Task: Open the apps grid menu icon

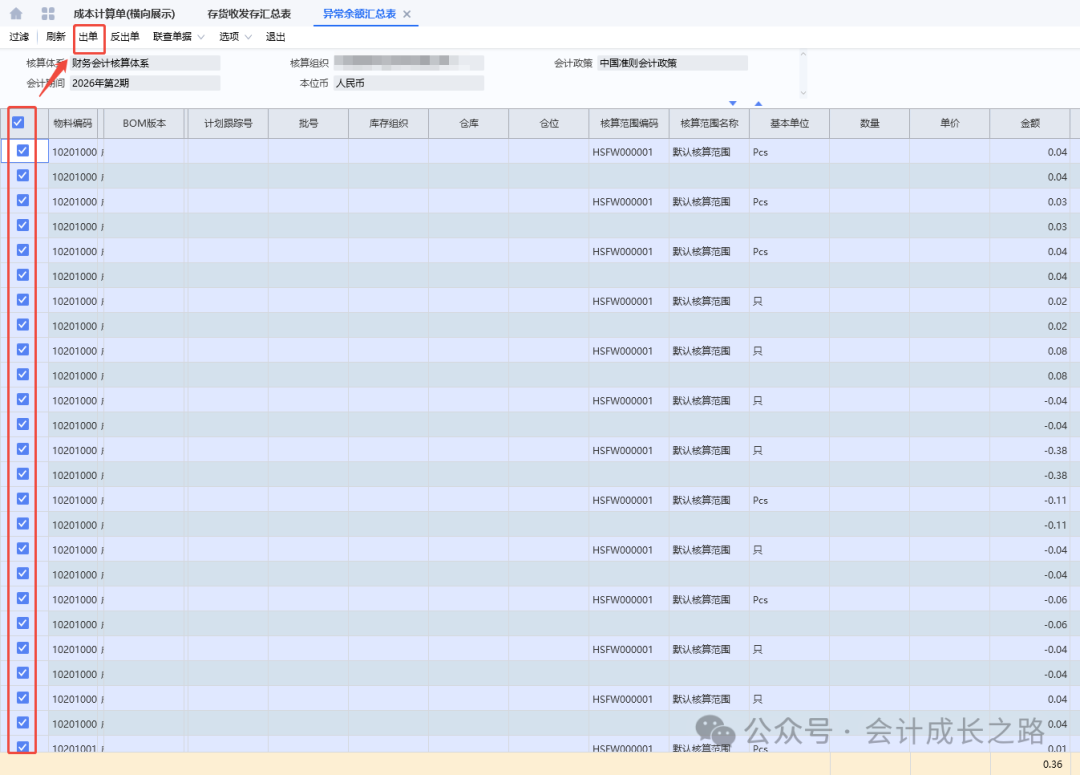Action: click(48, 14)
